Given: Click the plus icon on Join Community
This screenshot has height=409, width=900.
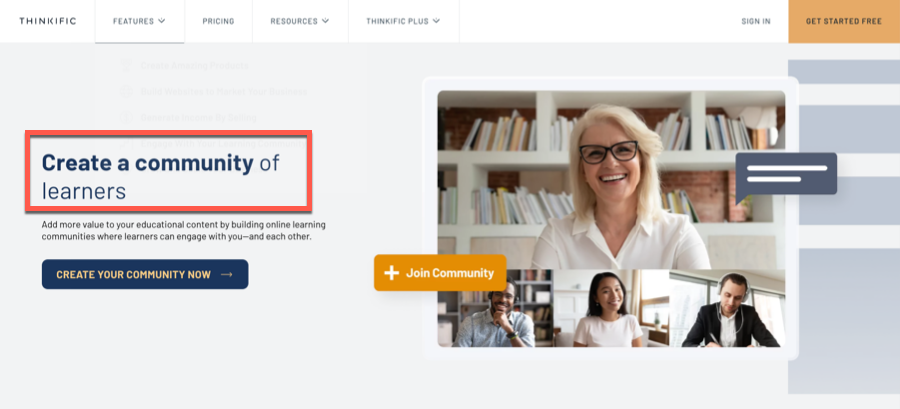Looking at the screenshot, I should click(391, 273).
